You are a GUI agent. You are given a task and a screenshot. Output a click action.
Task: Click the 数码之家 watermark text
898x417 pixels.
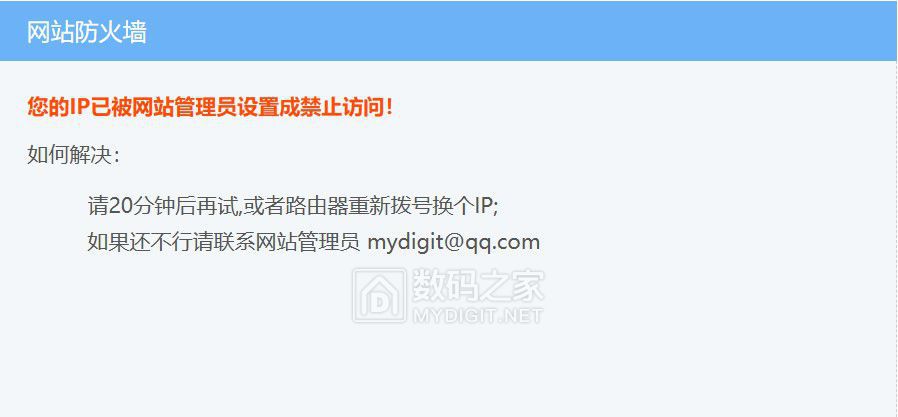(x=478, y=286)
